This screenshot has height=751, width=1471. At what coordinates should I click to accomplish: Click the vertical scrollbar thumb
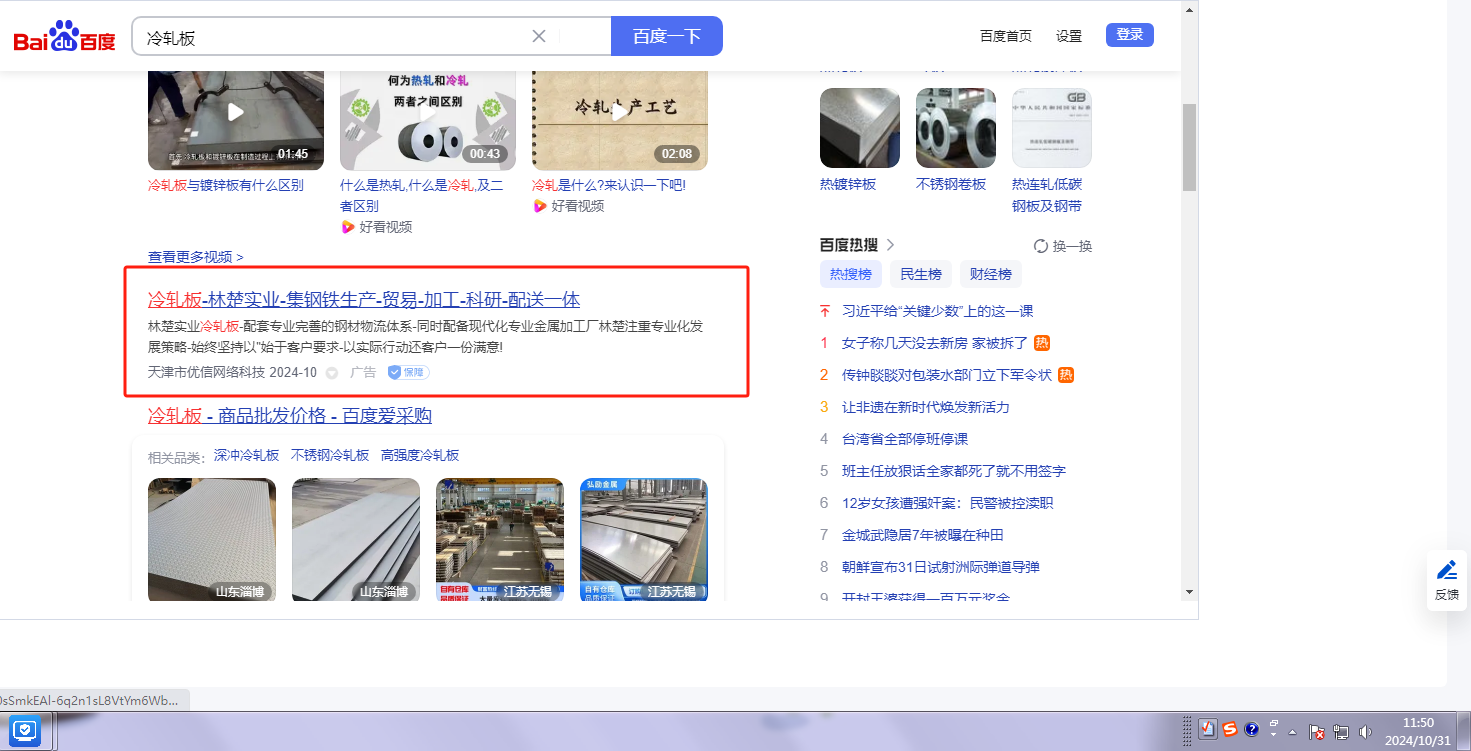point(1190,147)
